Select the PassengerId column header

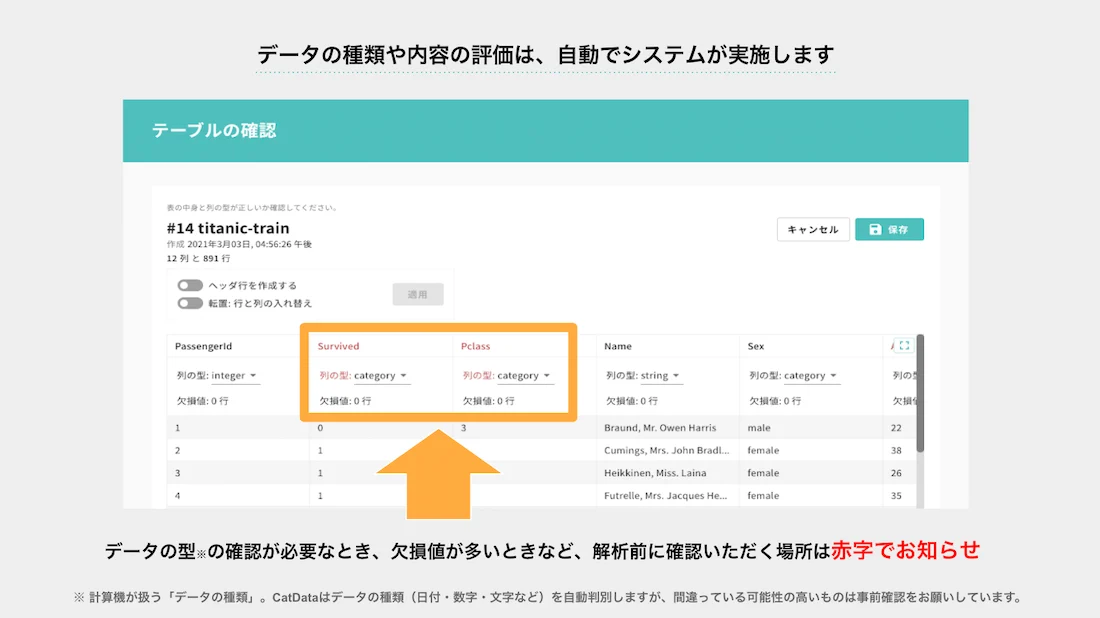click(x=203, y=346)
